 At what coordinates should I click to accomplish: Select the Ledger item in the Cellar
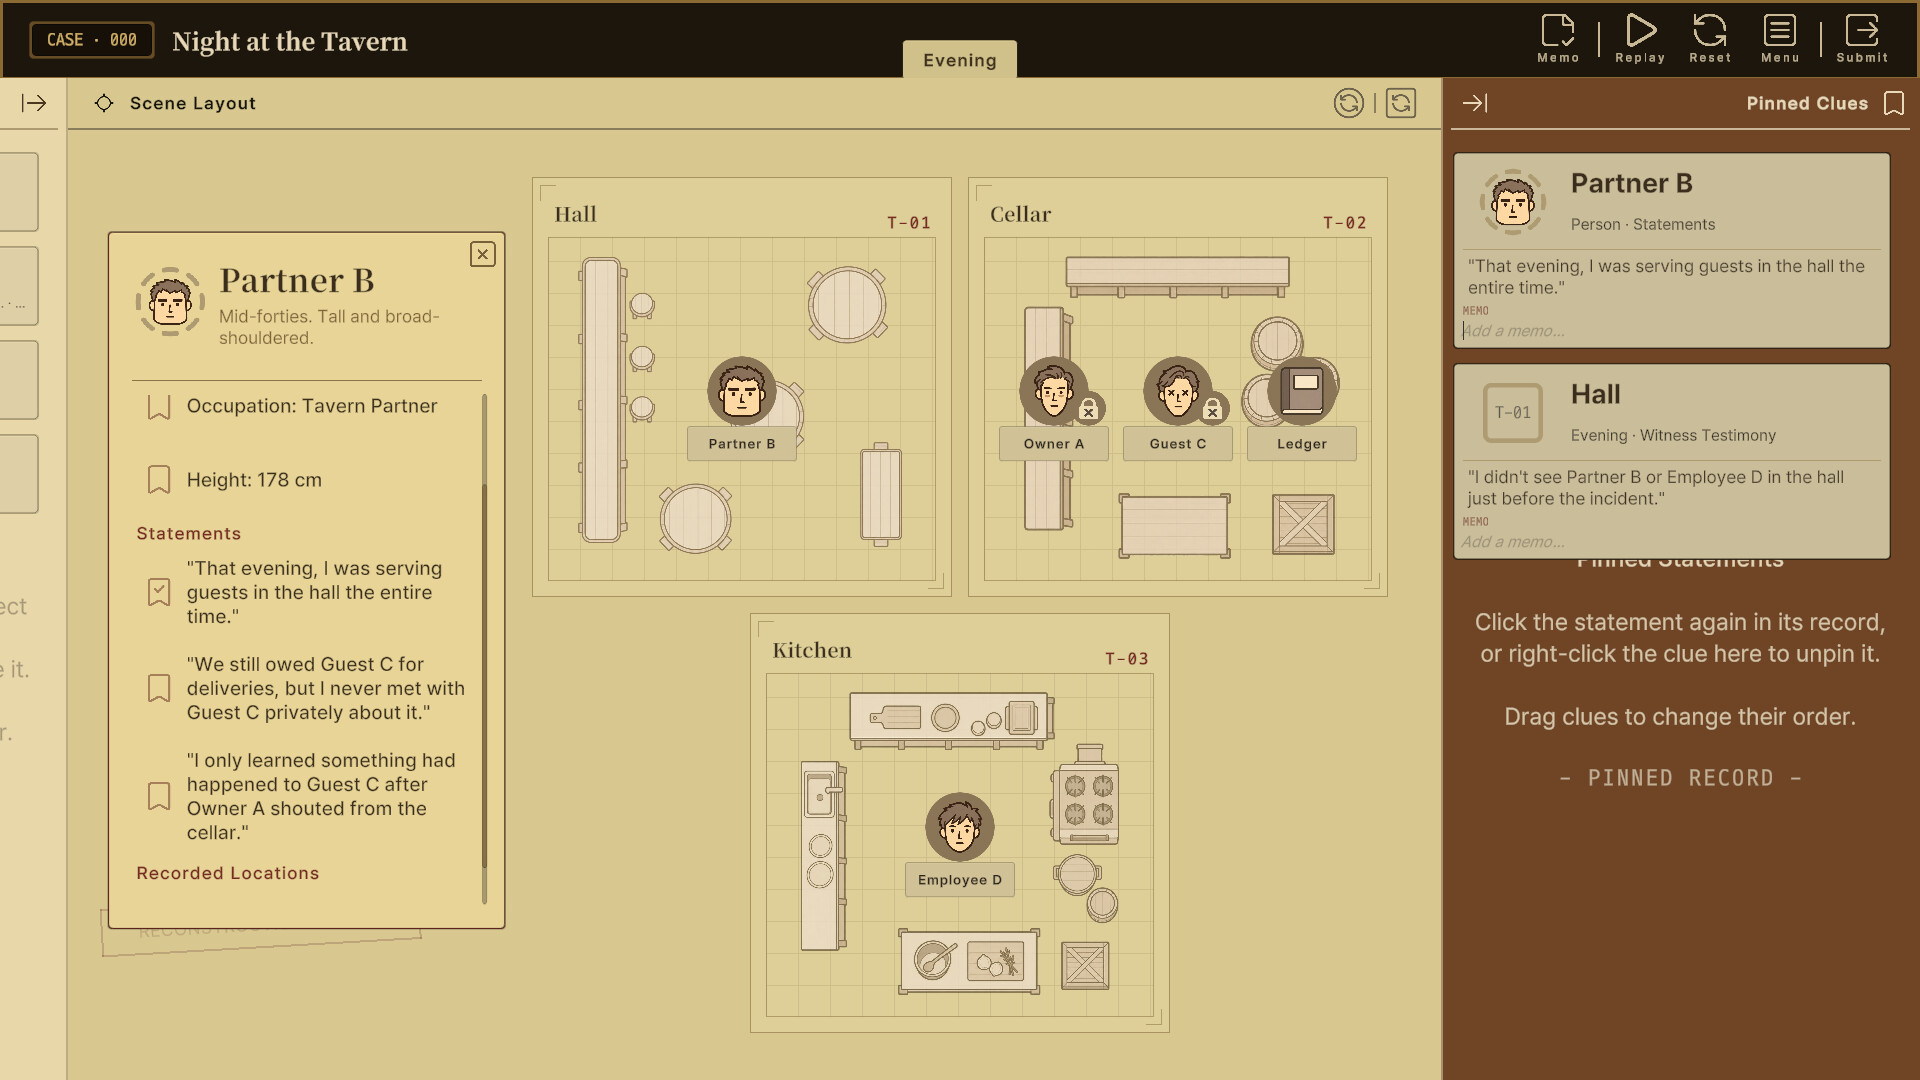click(1302, 391)
